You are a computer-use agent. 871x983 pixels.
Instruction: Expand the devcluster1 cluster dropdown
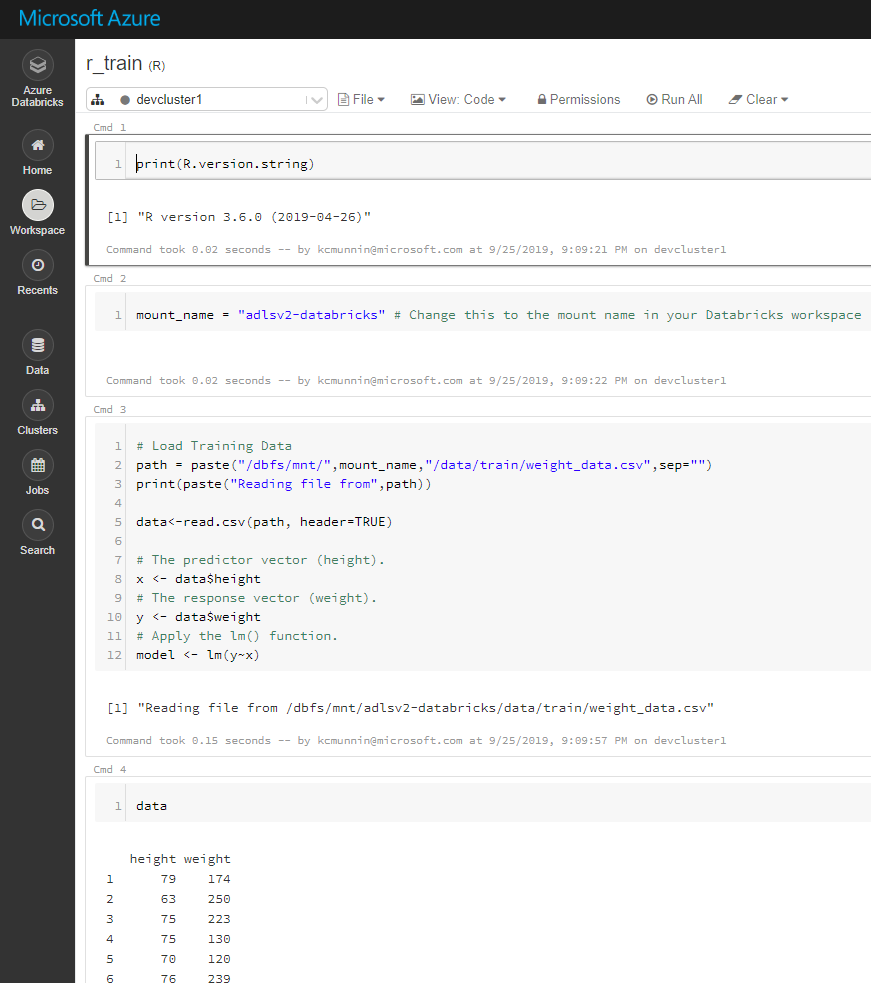[316, 100]
